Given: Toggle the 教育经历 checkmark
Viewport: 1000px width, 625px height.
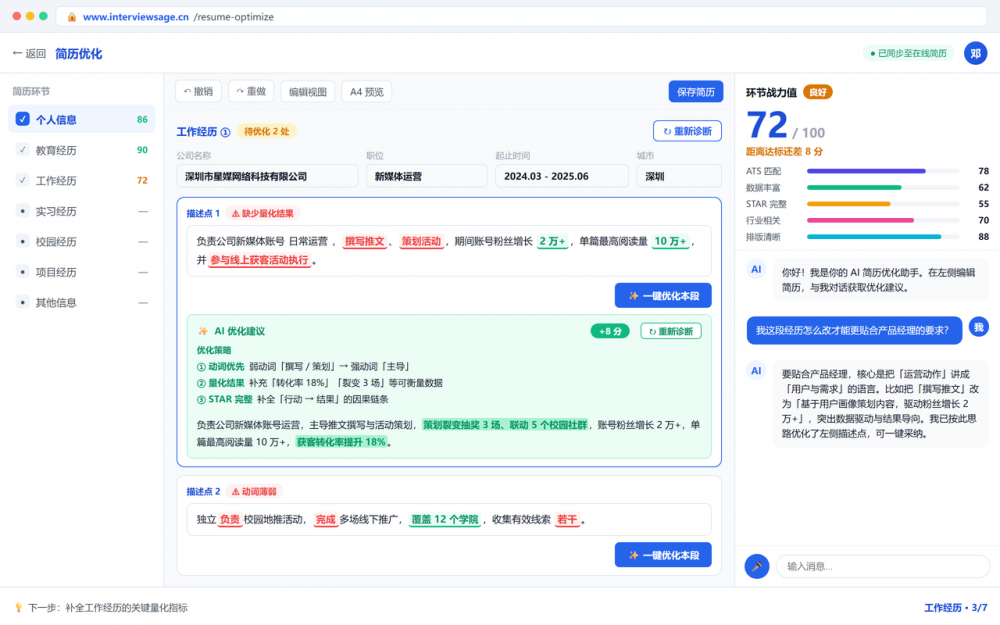Looking at the screenshot, I should click(x=22, y=150).
